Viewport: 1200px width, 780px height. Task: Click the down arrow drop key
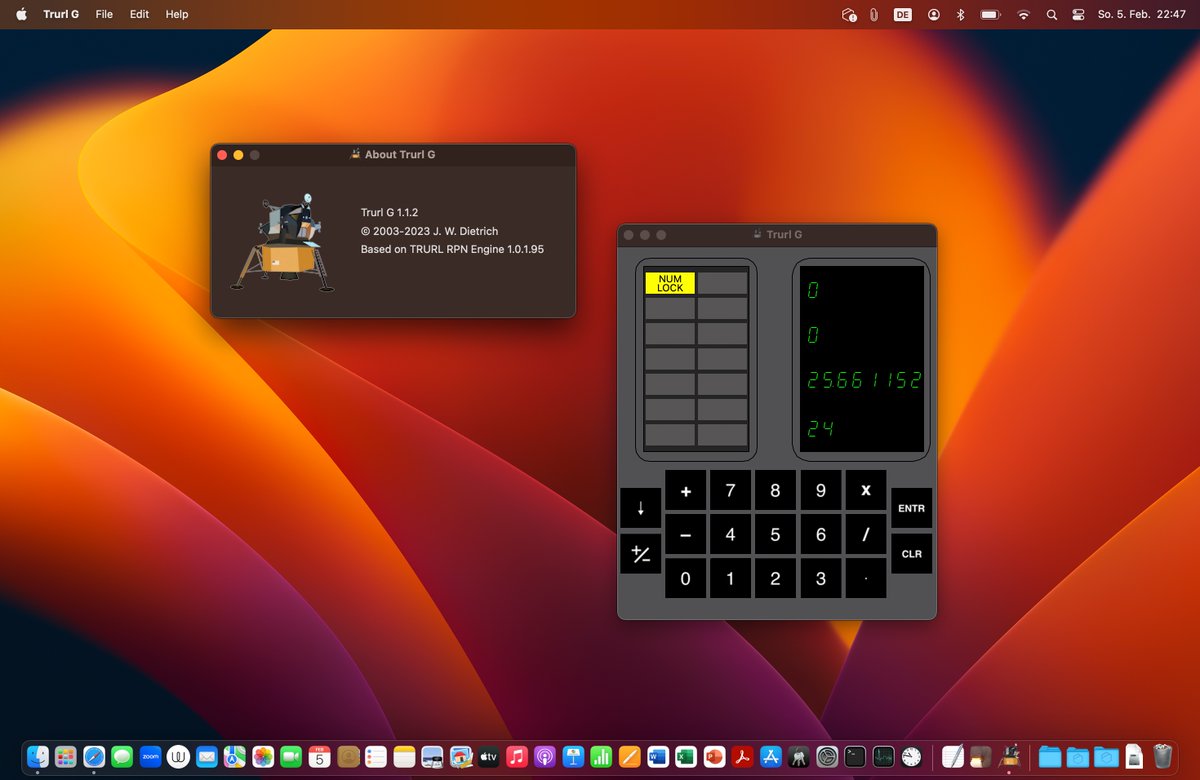[x=640, y=508]
